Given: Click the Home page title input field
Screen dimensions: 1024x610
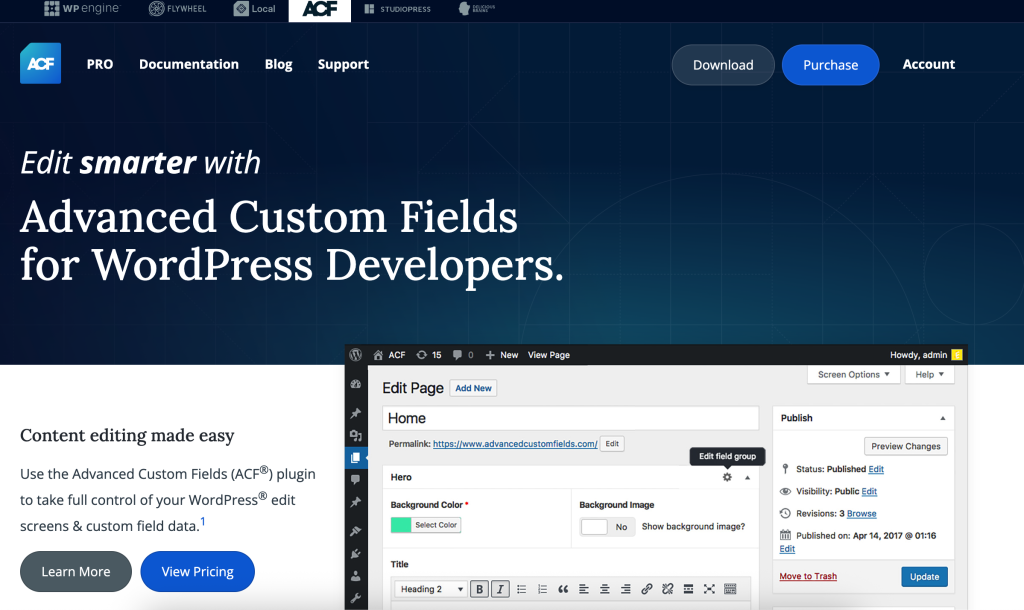Looking at the screenshot, I should point(570,418).
